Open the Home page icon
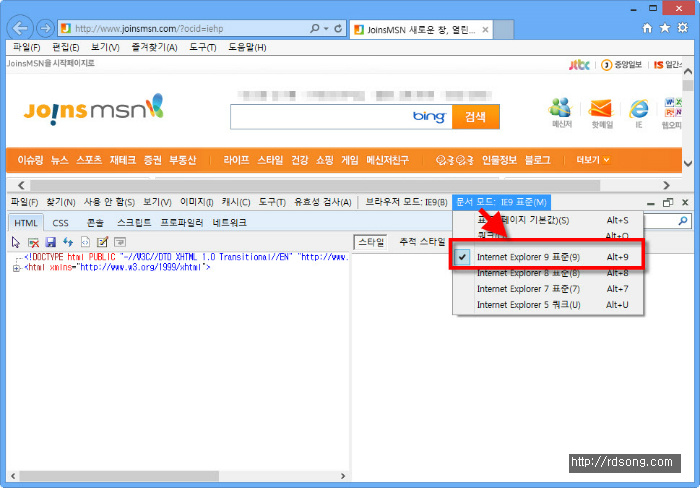The height and width of the screenshot is (488, 700). pyautogui.click(x=647, y=28)
